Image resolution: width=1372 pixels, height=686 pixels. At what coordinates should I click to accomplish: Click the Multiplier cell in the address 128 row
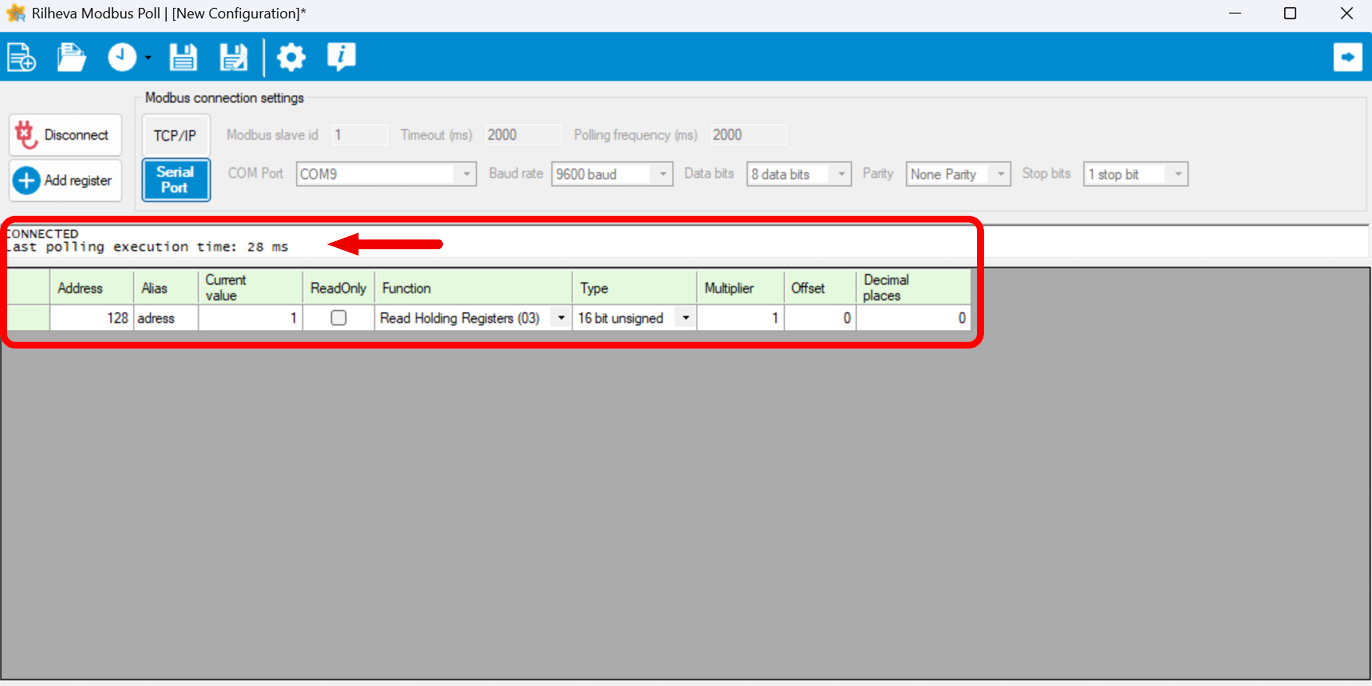click(x=741, y=318)
